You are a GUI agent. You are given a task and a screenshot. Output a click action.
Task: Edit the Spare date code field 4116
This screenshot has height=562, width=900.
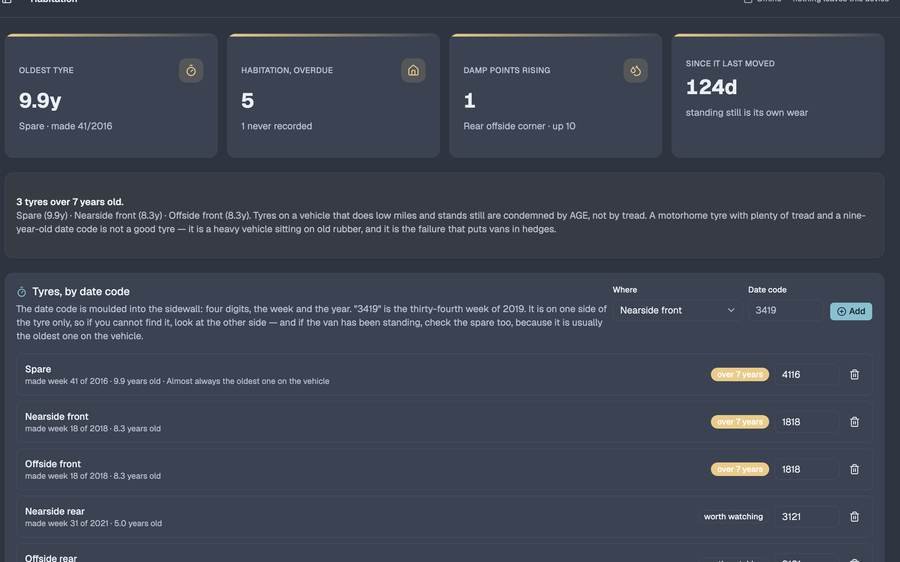tap(806, 374)
